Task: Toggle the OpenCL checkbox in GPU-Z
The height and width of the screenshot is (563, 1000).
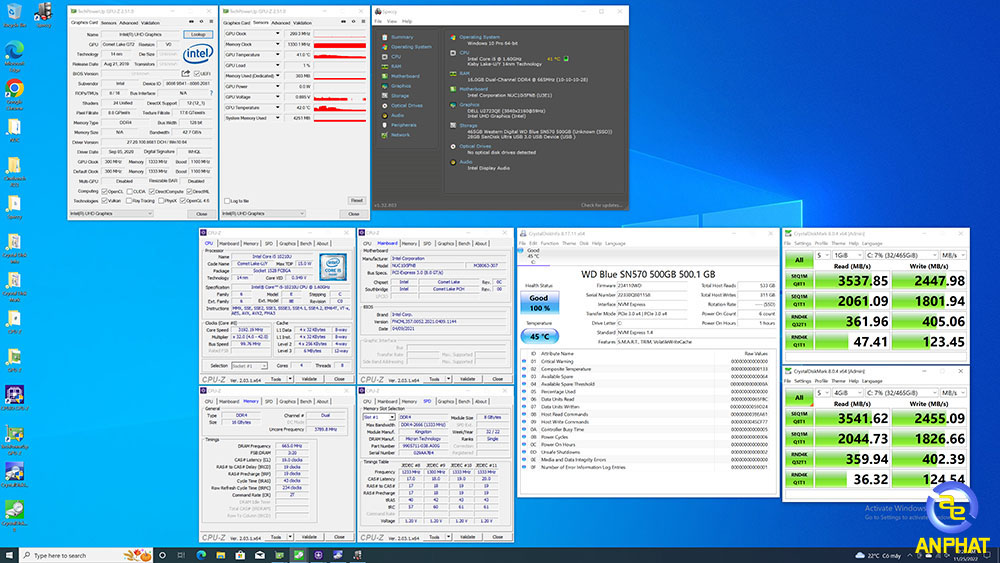Action: [105, 191]
